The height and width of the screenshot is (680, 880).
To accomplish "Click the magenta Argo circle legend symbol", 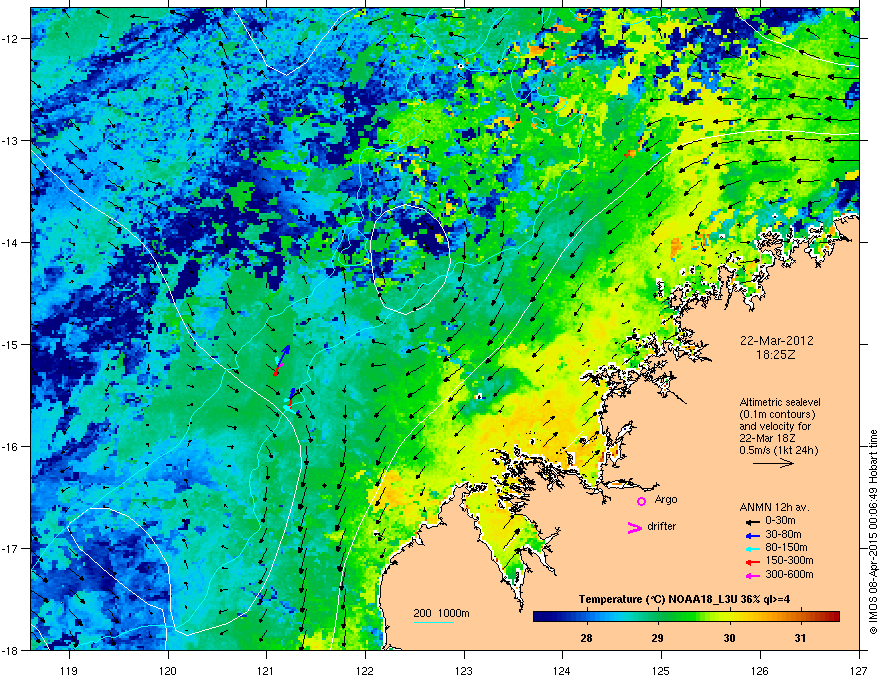I will coord(641,501).
